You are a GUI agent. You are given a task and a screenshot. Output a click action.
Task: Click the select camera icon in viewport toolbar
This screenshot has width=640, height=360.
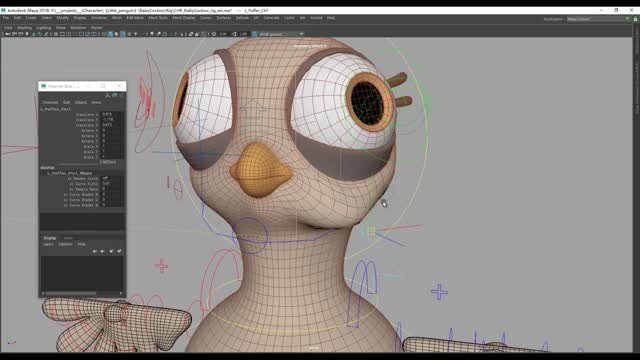[8, 34]
